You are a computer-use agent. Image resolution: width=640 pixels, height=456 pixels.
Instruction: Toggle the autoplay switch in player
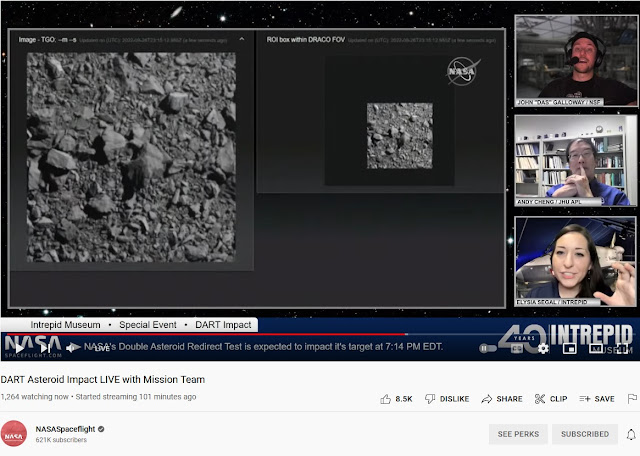pyautogui.click(x=487, y=348)
